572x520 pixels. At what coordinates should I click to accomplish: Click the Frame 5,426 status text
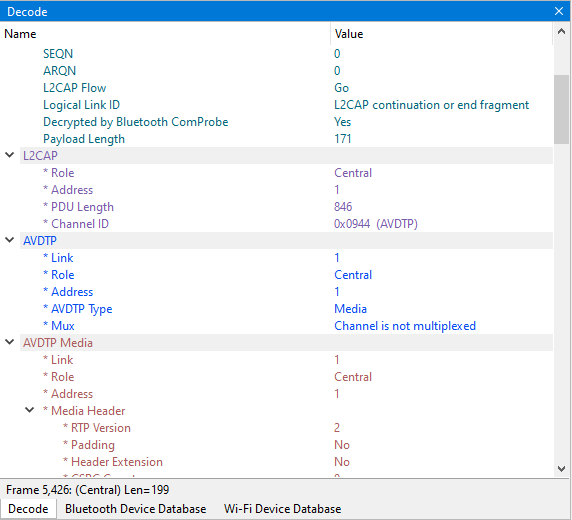tap(88, 489)
